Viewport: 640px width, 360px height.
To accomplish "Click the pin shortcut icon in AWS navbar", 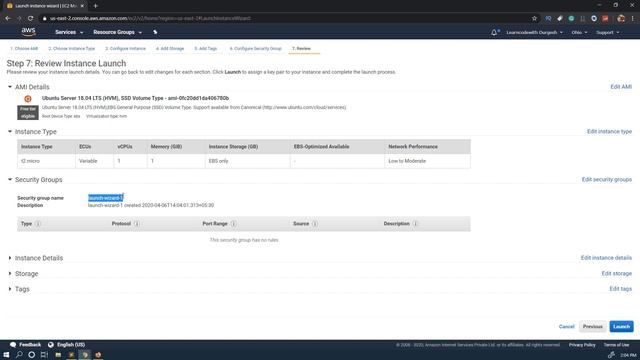I will [155, 32].
